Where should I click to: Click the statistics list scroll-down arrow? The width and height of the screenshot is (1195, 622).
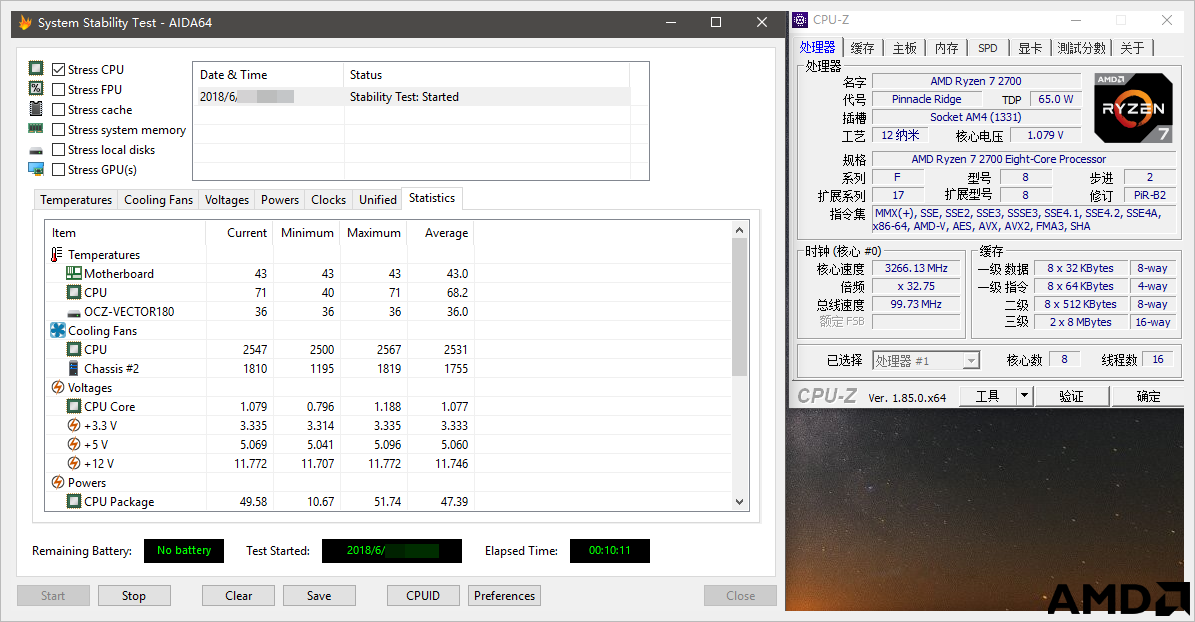(x=738, y=502)
